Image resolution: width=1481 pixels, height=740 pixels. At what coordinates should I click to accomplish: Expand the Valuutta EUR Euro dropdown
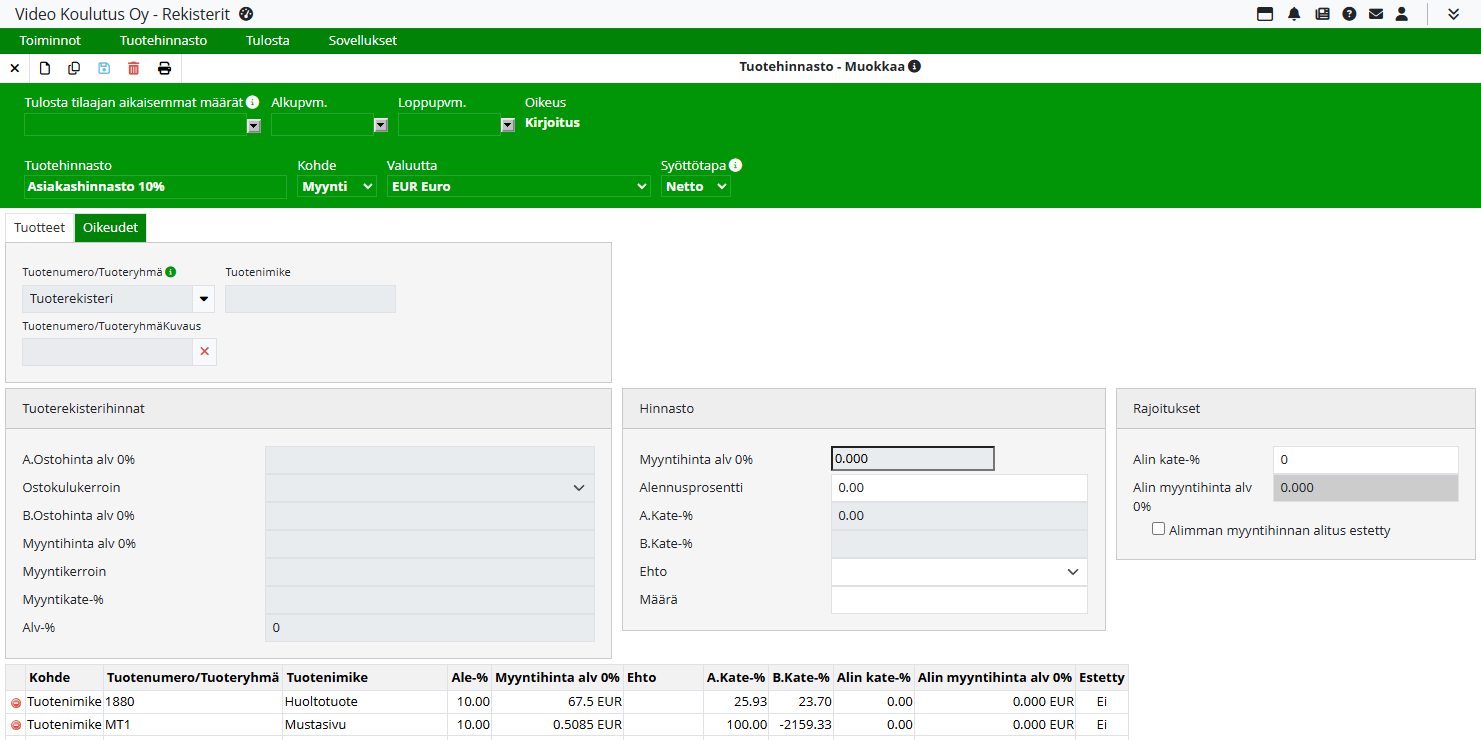click(x=518, y=187)
